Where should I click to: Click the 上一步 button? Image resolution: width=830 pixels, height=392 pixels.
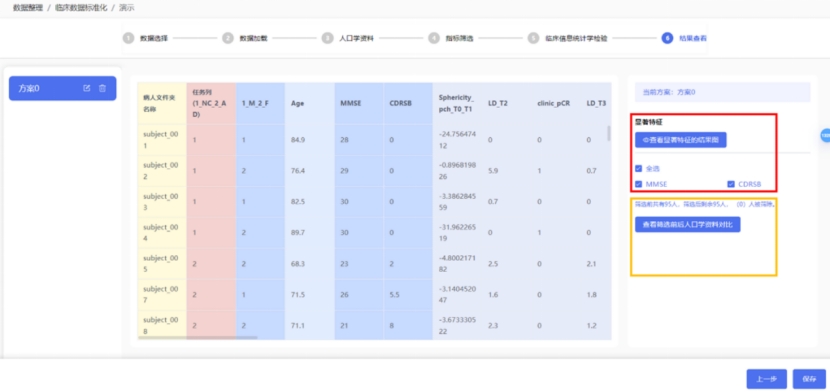click(x=766, y=379)
